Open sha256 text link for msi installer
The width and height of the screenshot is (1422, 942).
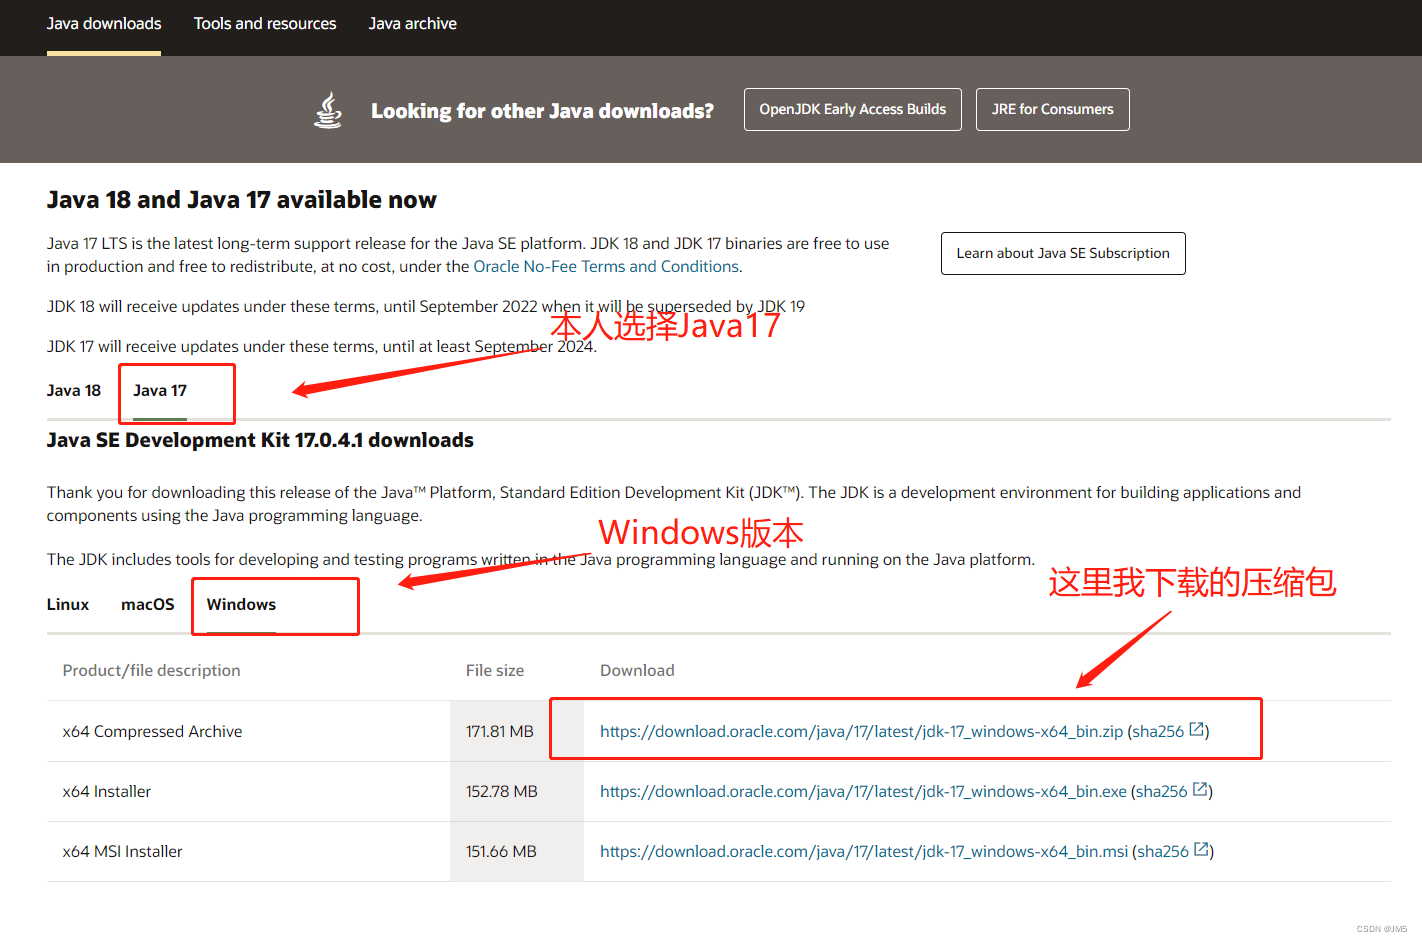click(x=1163, y=852)
